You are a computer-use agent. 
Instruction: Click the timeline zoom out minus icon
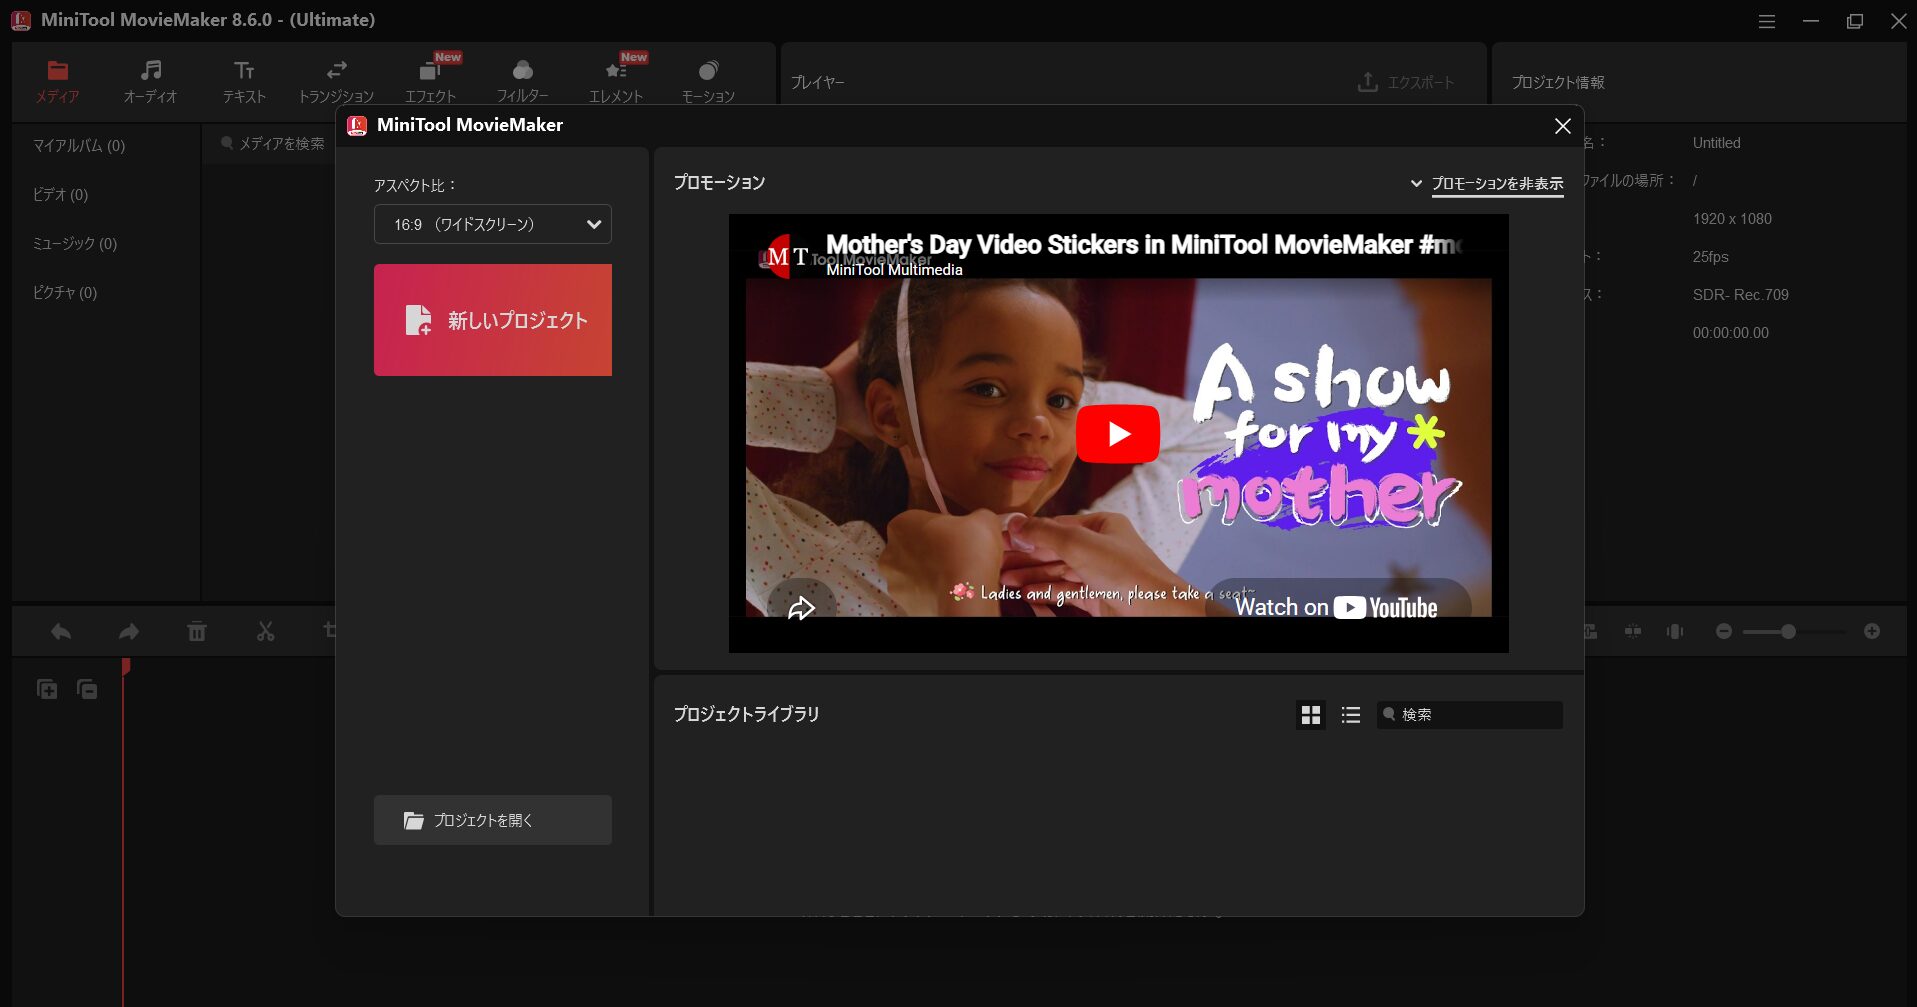[1724, 631]
